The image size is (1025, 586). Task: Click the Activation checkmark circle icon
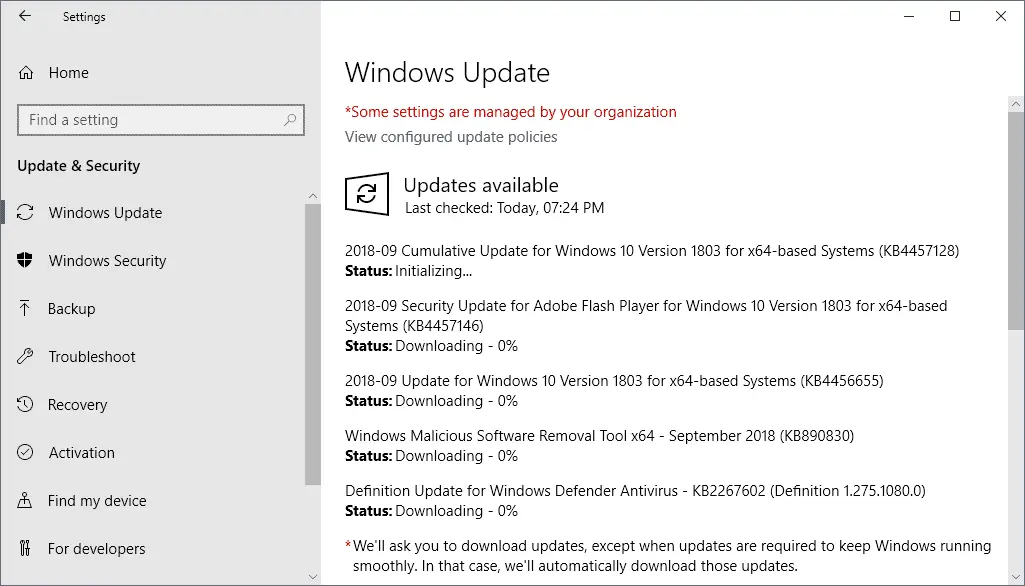tap(25, 452)
